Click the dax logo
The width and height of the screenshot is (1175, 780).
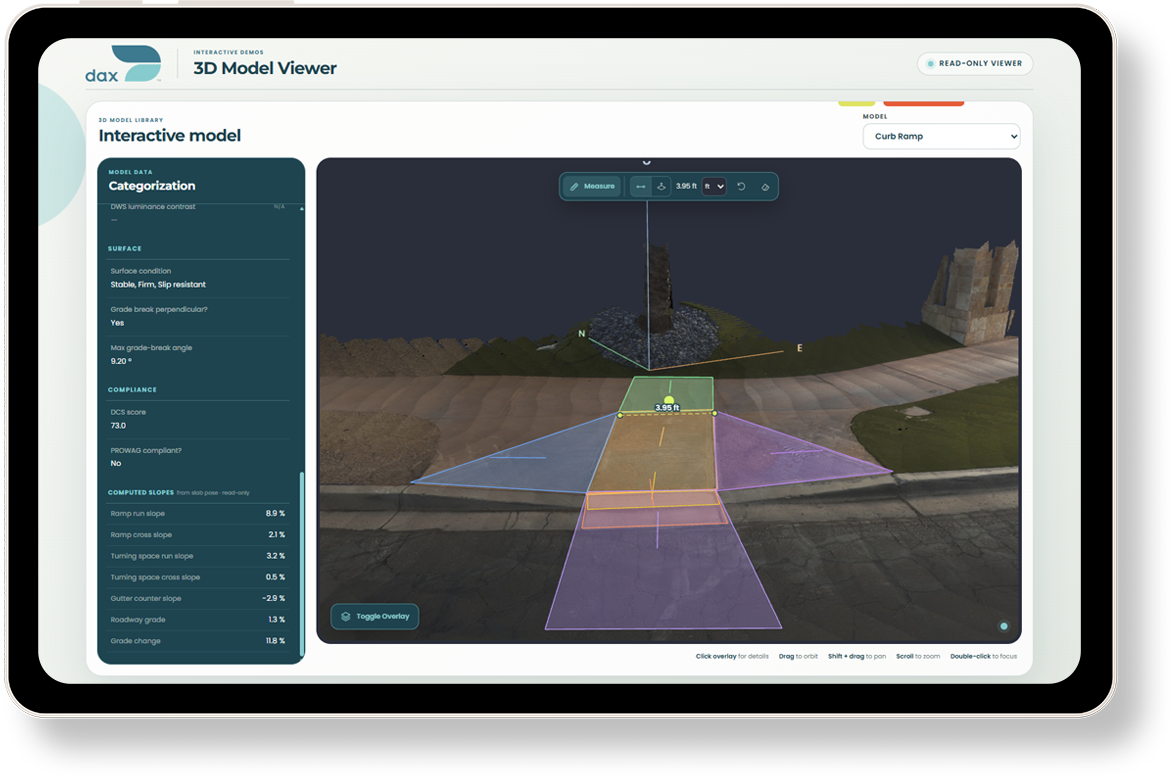pos(123,64)
